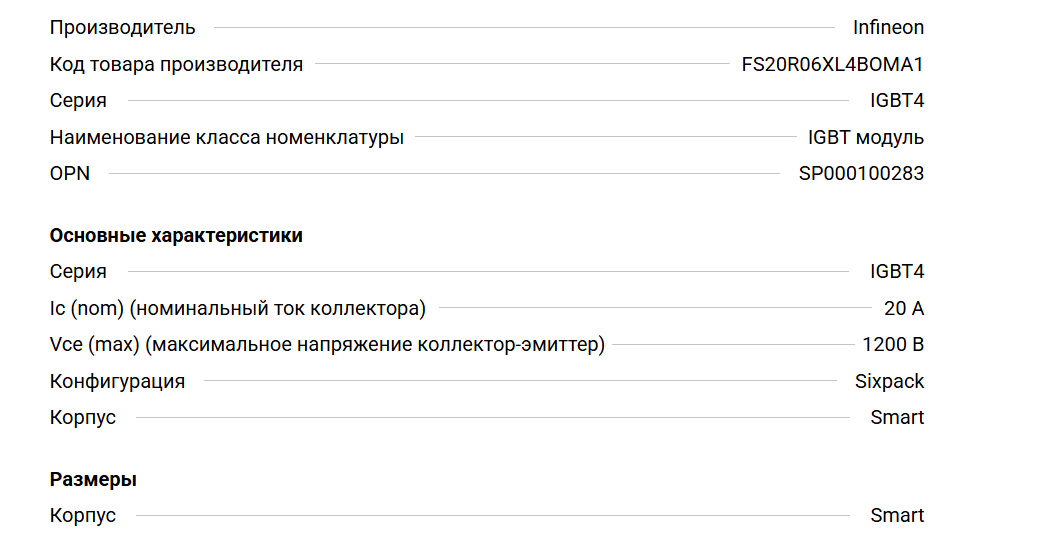Select the 20 А current value
This screenshot has width=1050, height=556.
[x=904, y=309]
